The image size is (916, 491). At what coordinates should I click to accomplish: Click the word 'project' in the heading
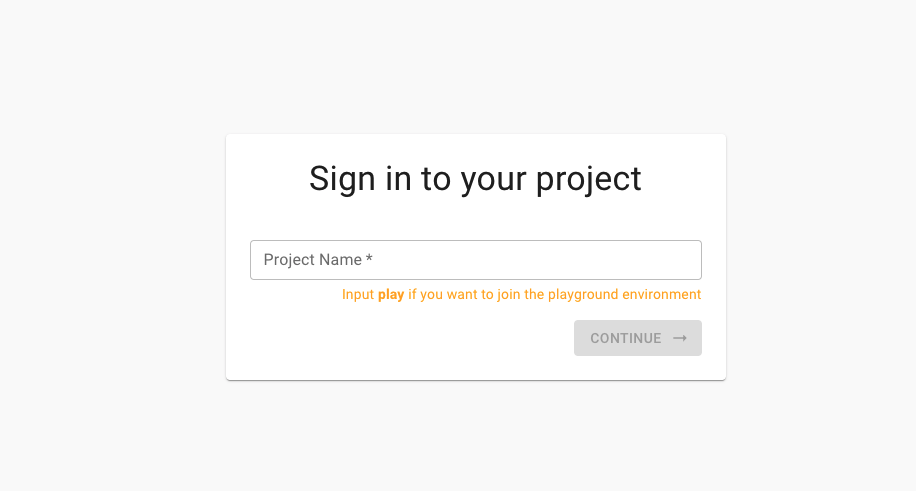(588, 179)
